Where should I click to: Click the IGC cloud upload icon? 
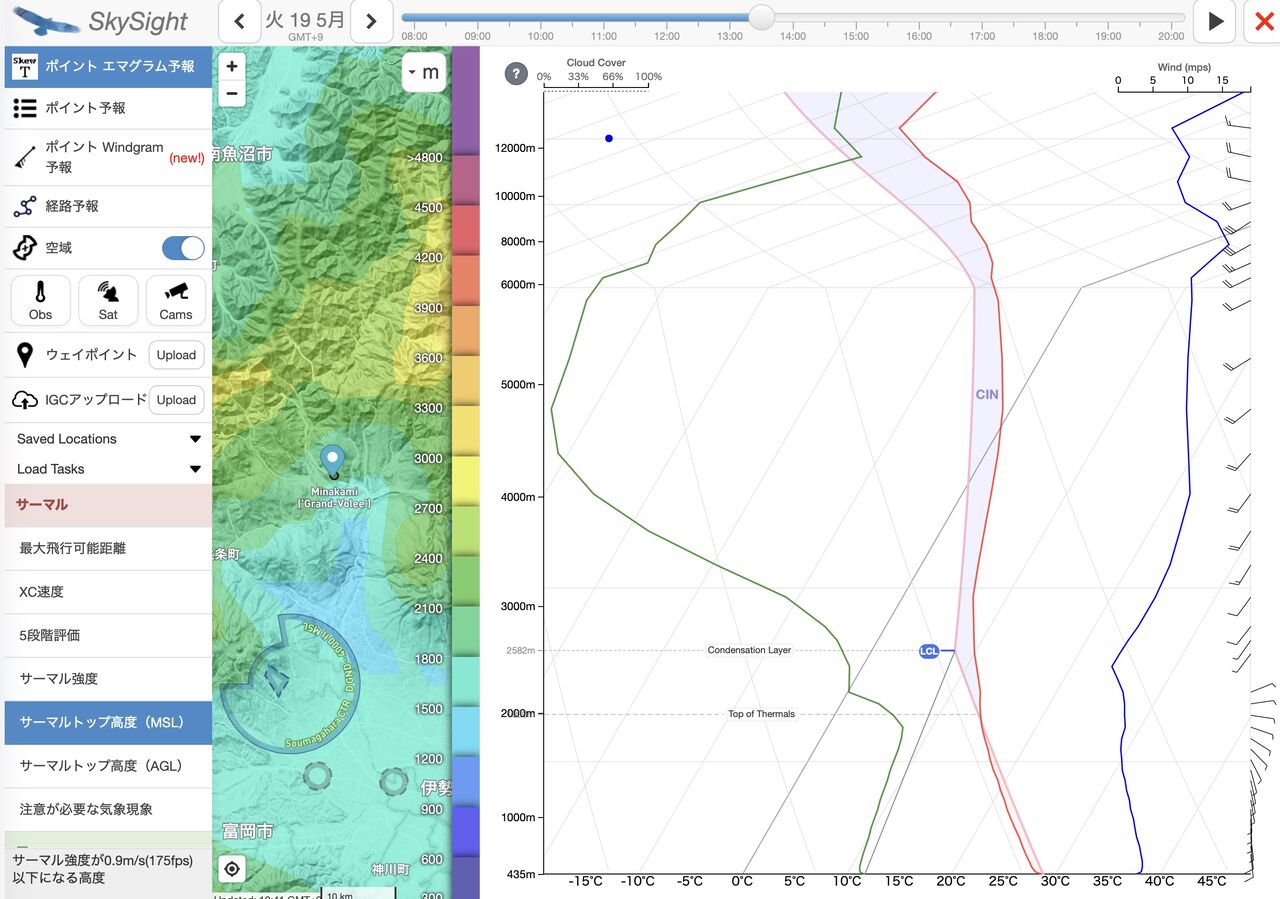25,400
